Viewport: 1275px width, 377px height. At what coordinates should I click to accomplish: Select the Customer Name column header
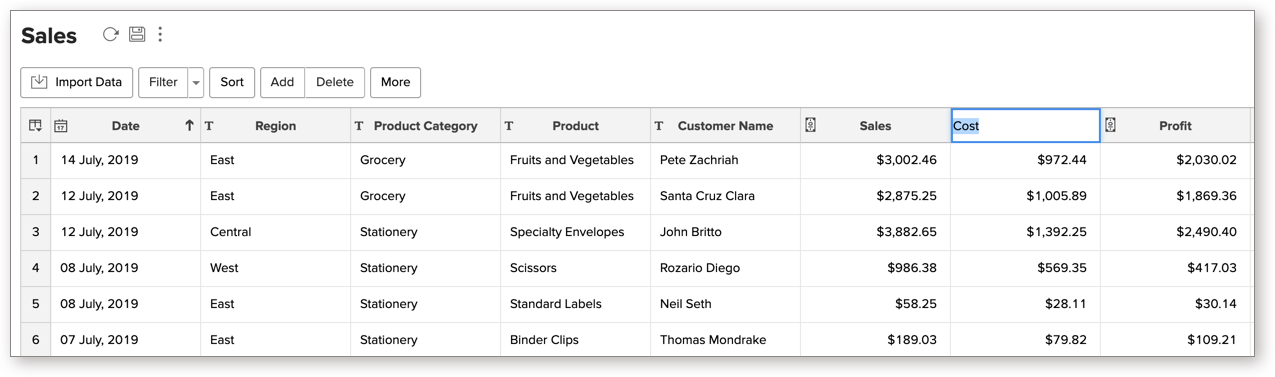725,126
